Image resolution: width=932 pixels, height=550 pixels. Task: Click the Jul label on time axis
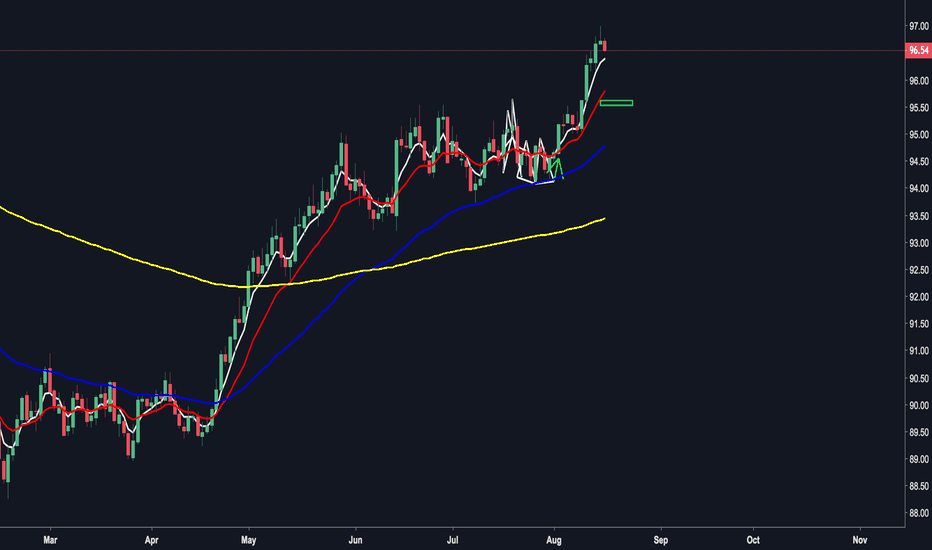pos(452,540)
